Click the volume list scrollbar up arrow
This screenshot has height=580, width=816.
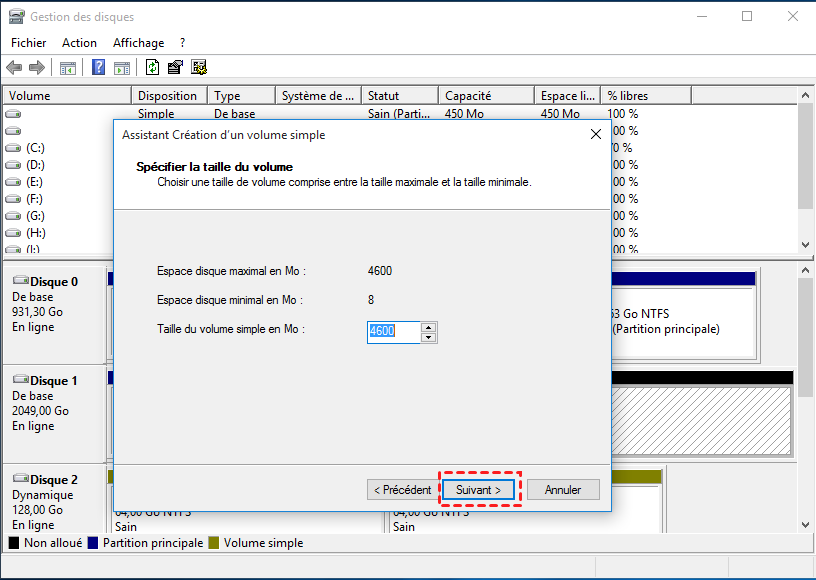[805, 95]
